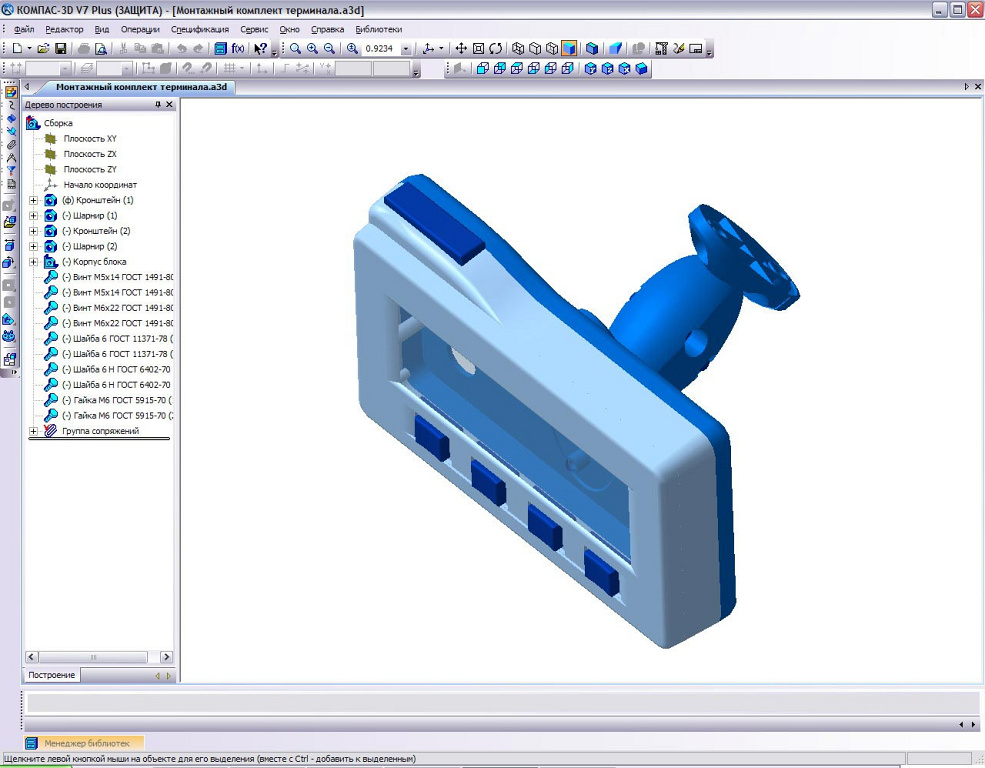Toggle the shaded rendering display mode
985x768 pixels.
(x=569, y=48)
